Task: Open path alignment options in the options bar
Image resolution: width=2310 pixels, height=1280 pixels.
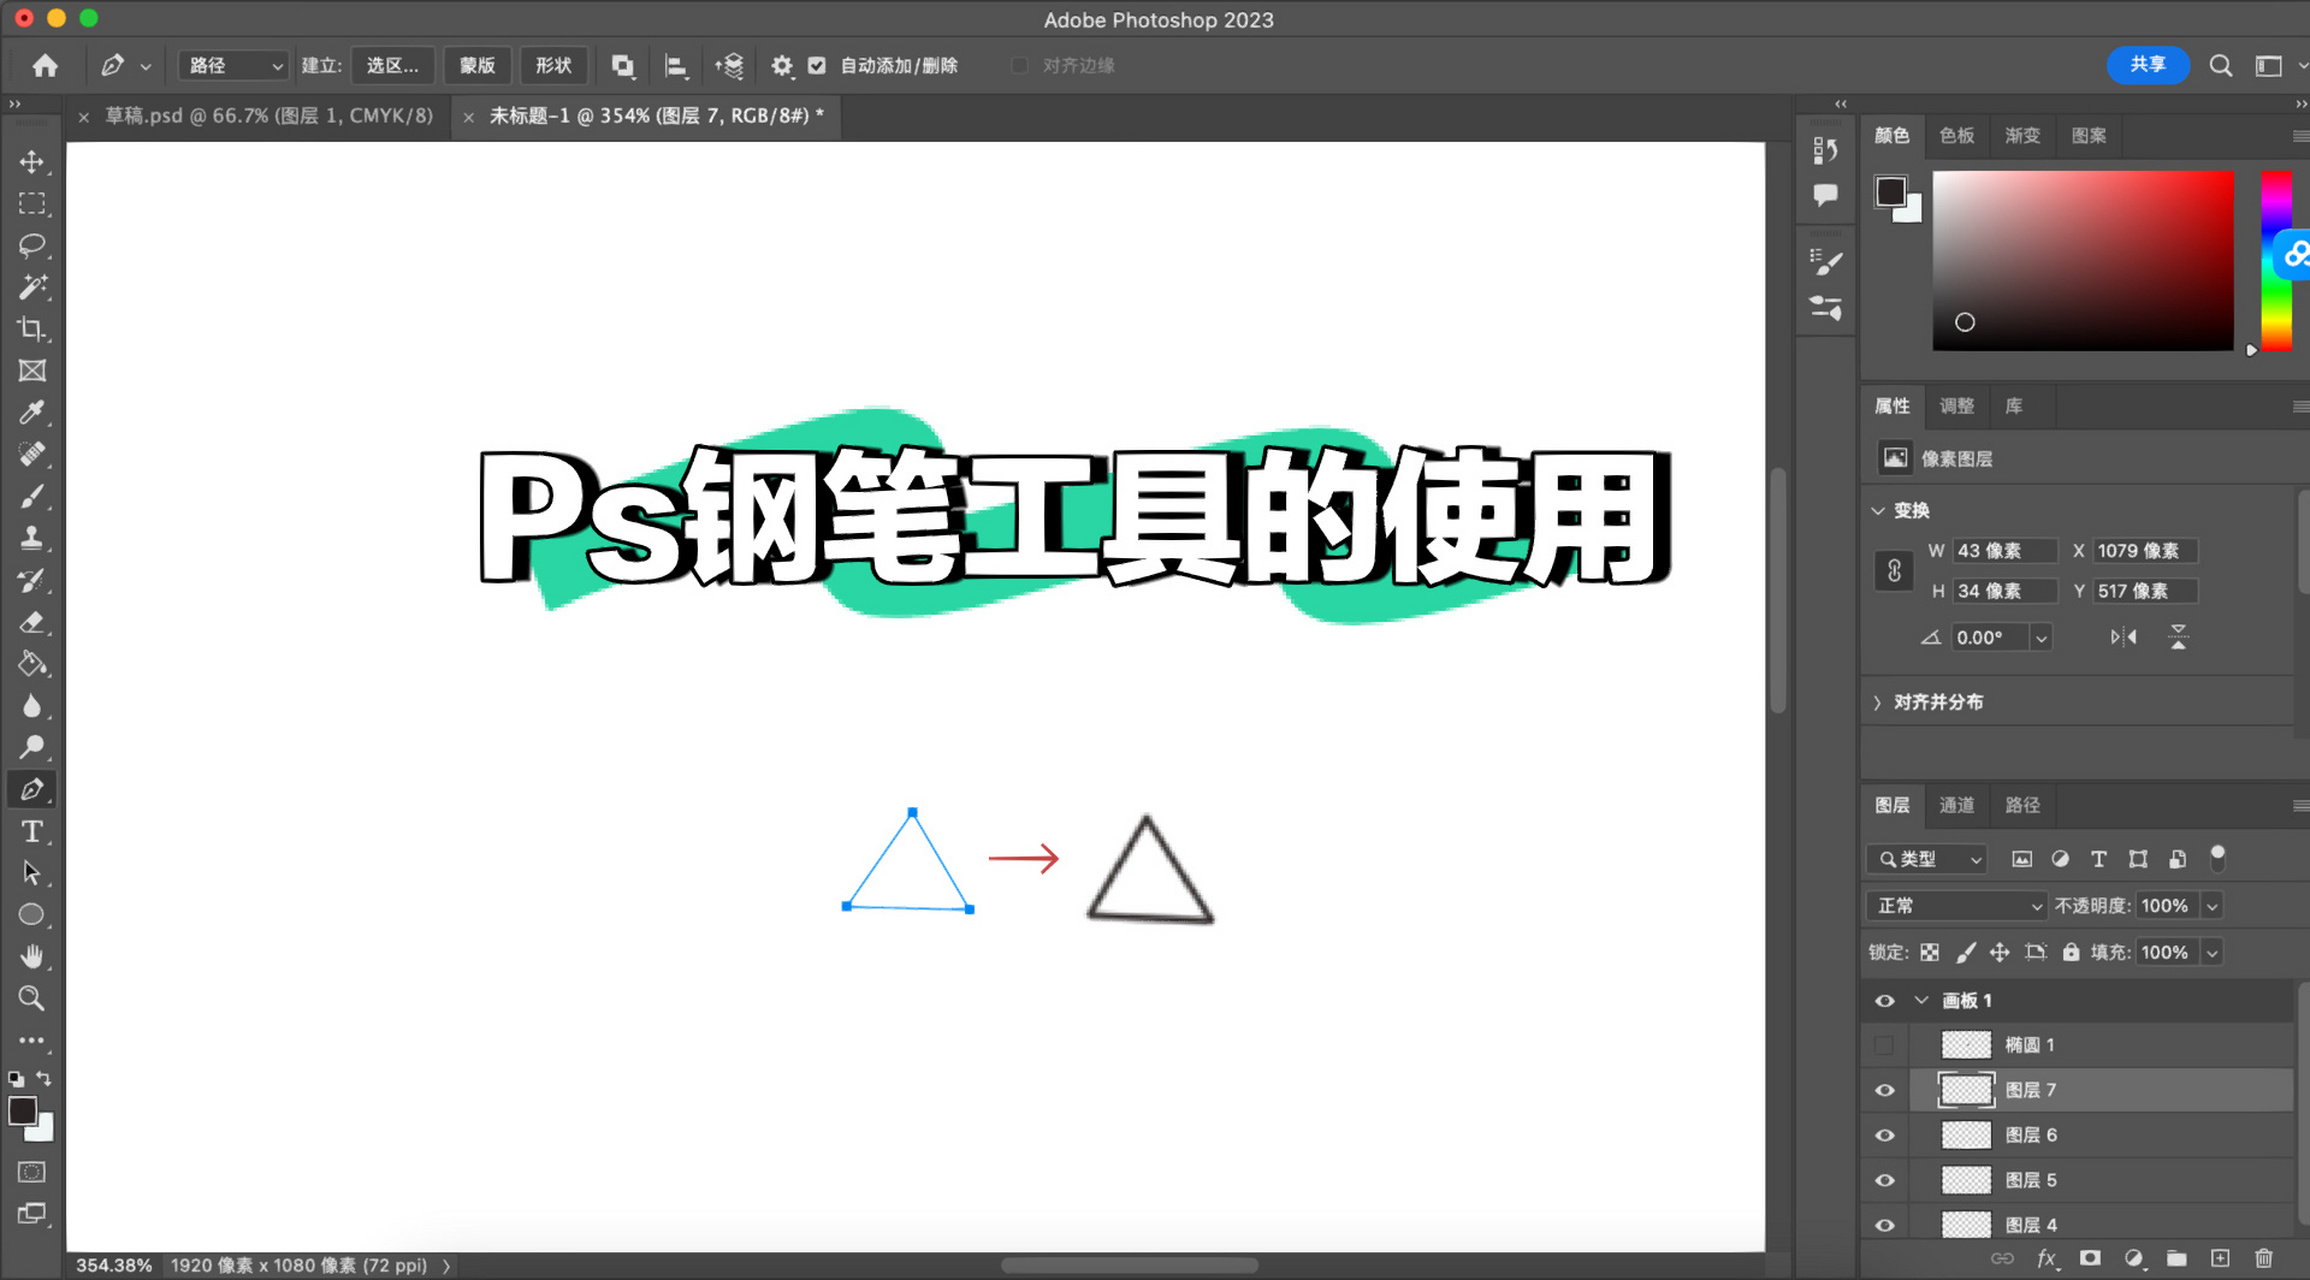Action: pyautogui.click(x=676, y=65)
